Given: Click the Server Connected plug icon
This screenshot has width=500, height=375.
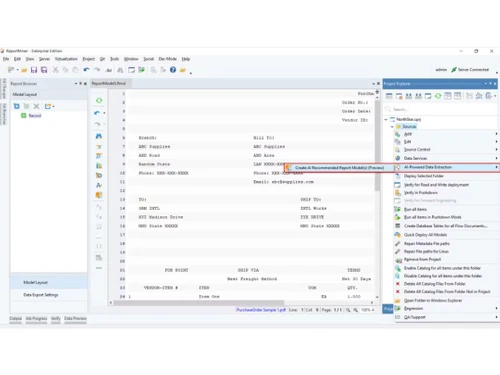Looking at the screenshot, I should 454,70.
